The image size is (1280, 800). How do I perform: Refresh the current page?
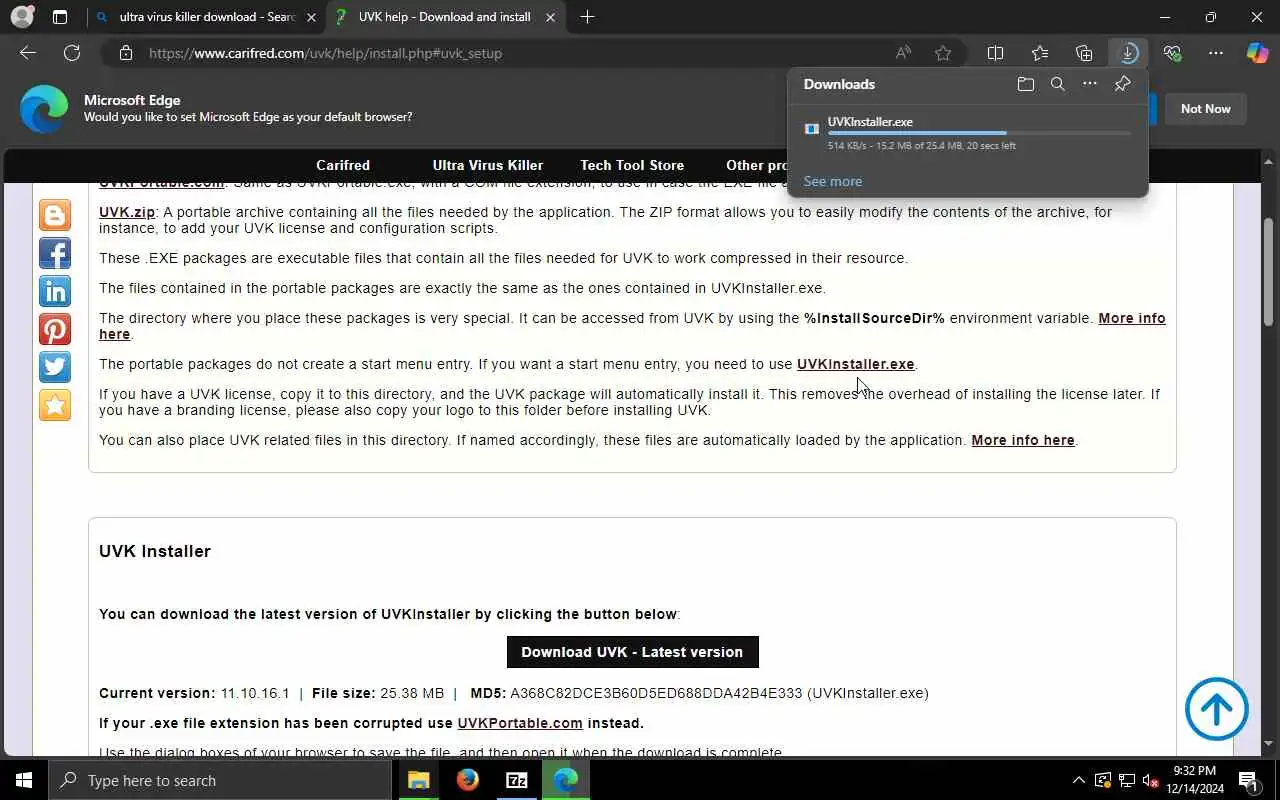72,53
